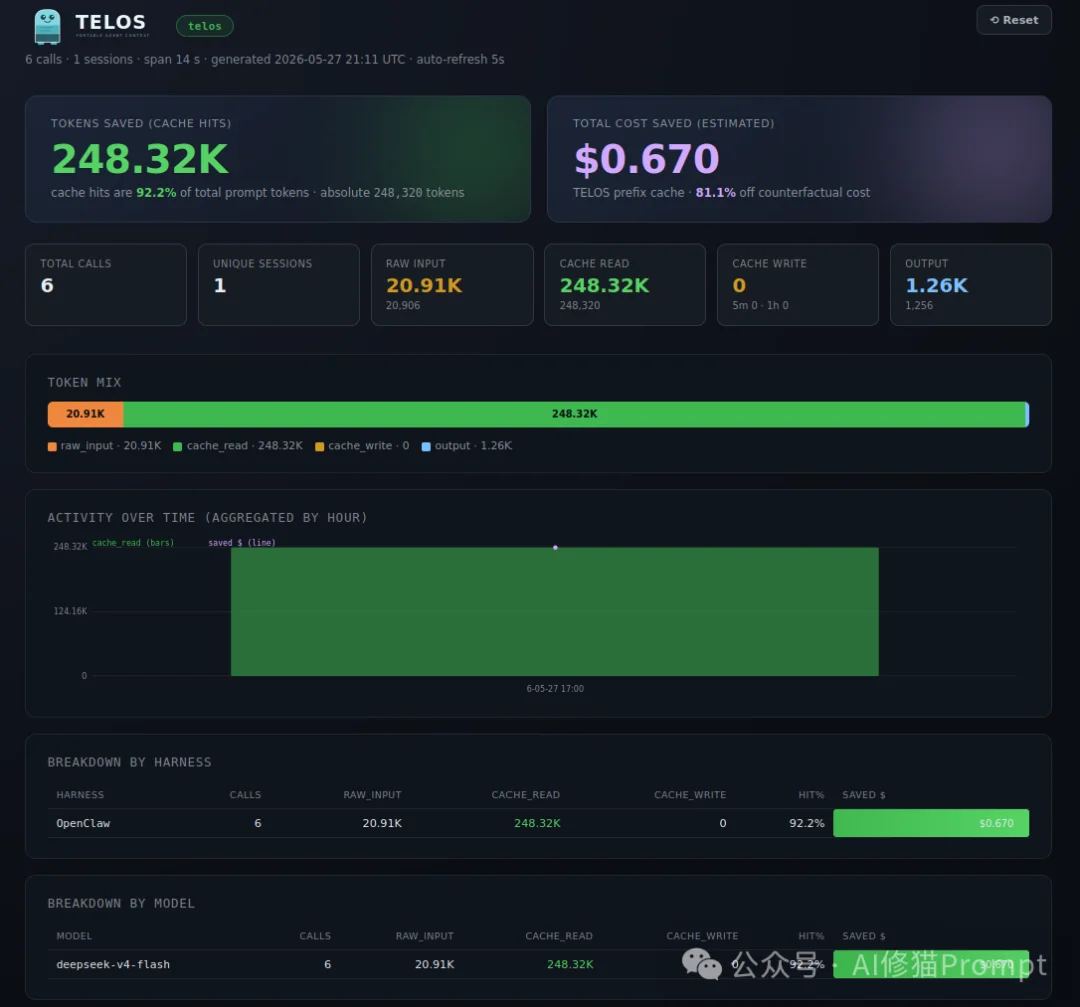The height and width of the screenshot is (1007, 1080).
Task: Select the Unique Sessions stat card
Action: (278, 284)
